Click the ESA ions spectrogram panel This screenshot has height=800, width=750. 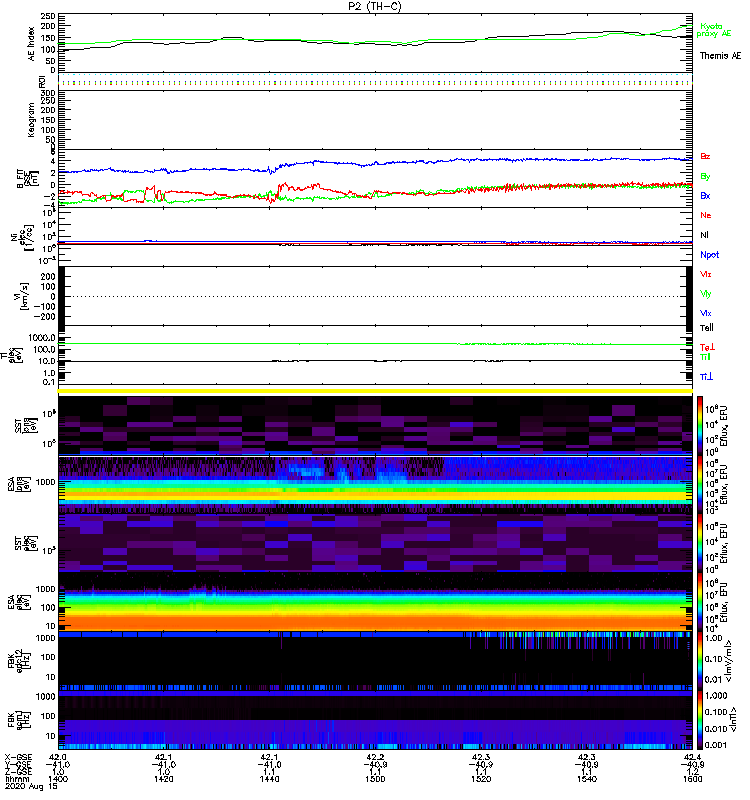(x=375, y=483)
